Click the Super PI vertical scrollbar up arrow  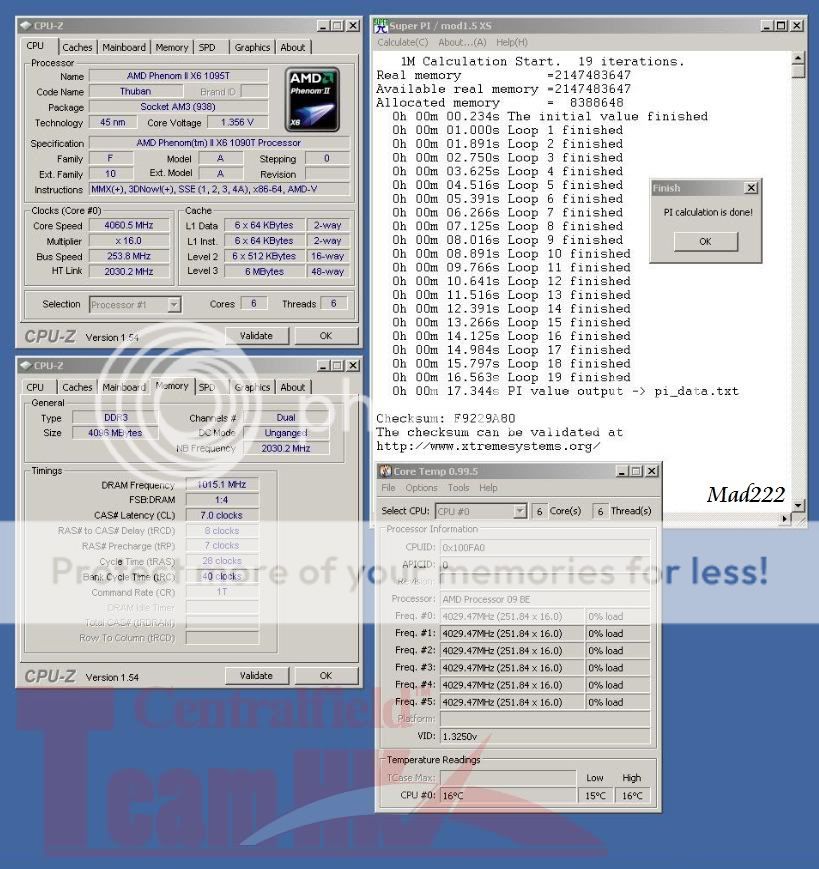pyautogui.click(x=797, y=58)
